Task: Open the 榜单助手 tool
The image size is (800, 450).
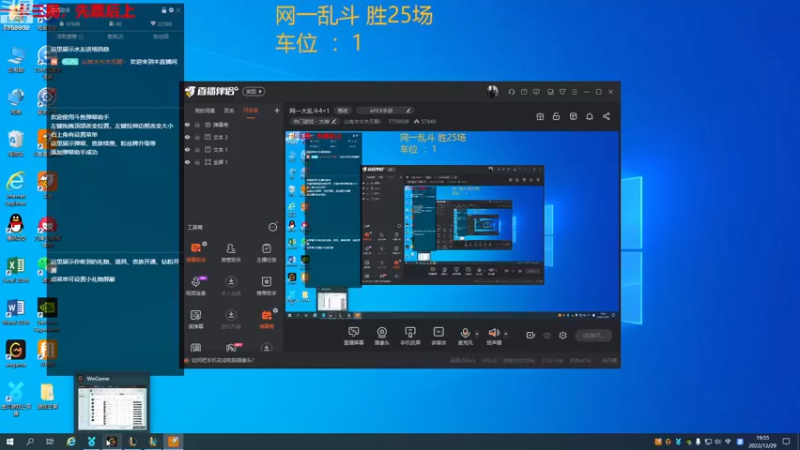Action: [266, 285]
